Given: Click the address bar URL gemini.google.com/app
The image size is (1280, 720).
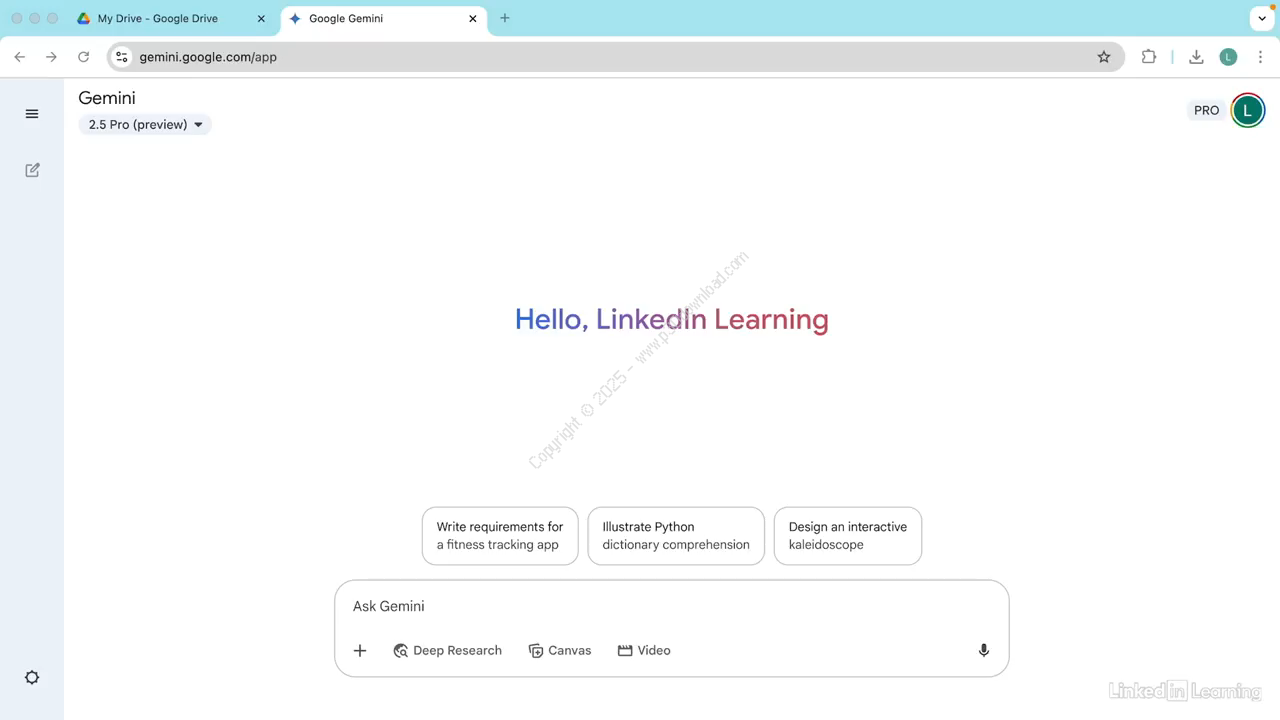Looking at the screenshot, I should (208, 57).
